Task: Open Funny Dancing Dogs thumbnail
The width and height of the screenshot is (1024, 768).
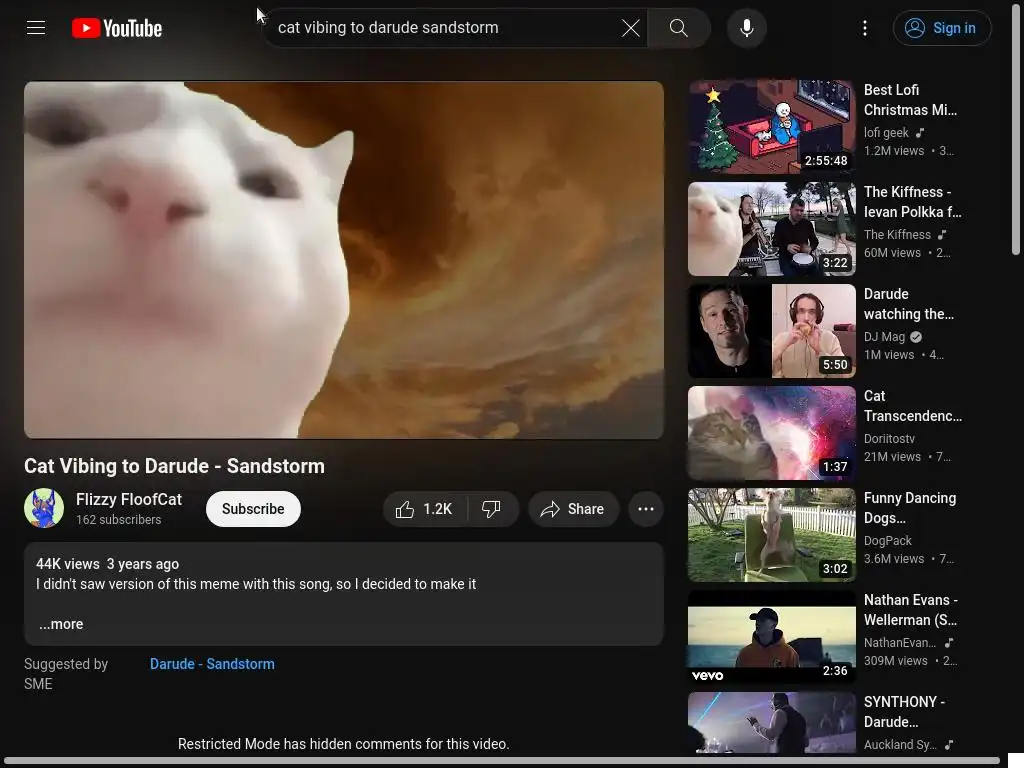Action: click(x=771, y=534)
